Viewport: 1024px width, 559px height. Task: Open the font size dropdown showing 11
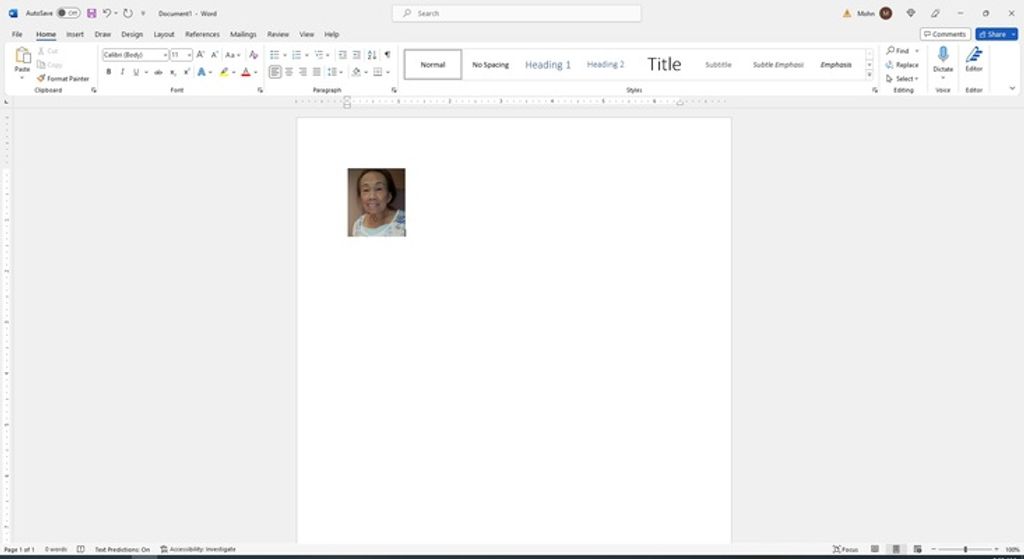(x=189, y=55)
